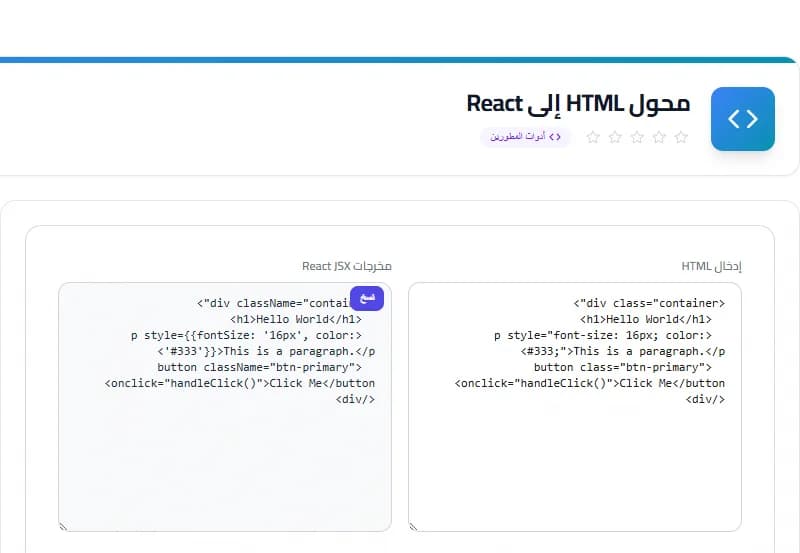This screenshot has height=553, width=800.
Task: Grab the resize handle of HTML input box
Action: [413, 526]
